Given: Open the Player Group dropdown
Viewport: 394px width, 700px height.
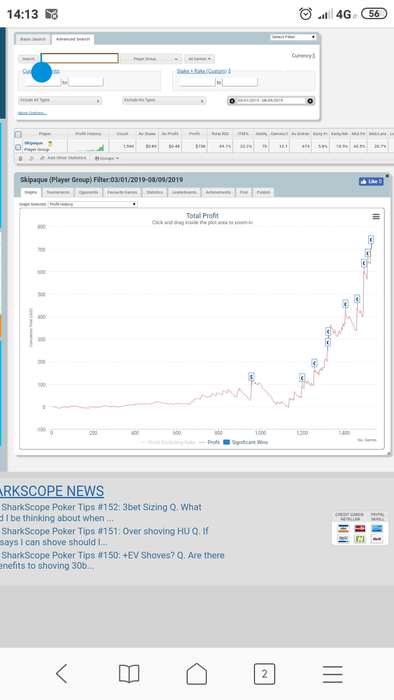Looking at the screenshot, I should [x=151, y=59].
